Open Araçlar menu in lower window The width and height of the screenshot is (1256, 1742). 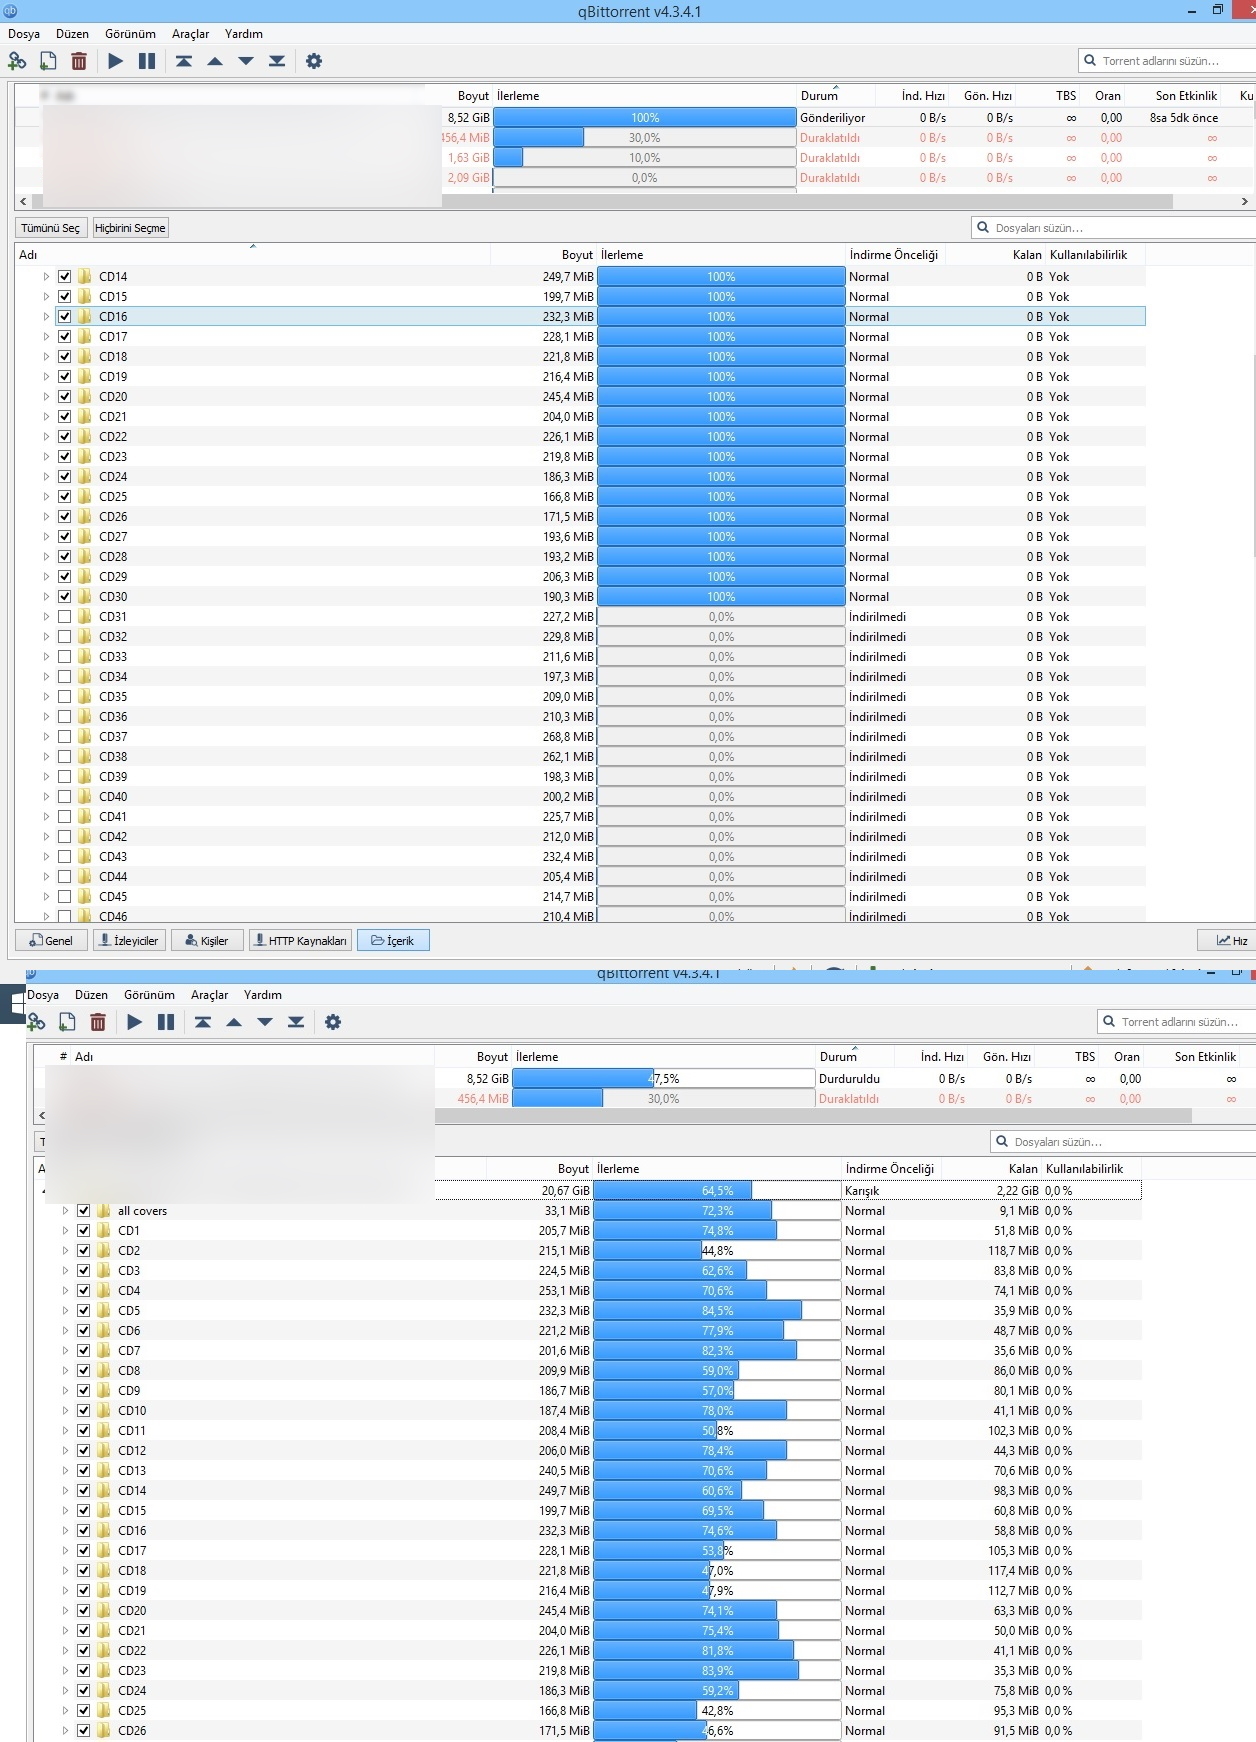click(209, 995)
